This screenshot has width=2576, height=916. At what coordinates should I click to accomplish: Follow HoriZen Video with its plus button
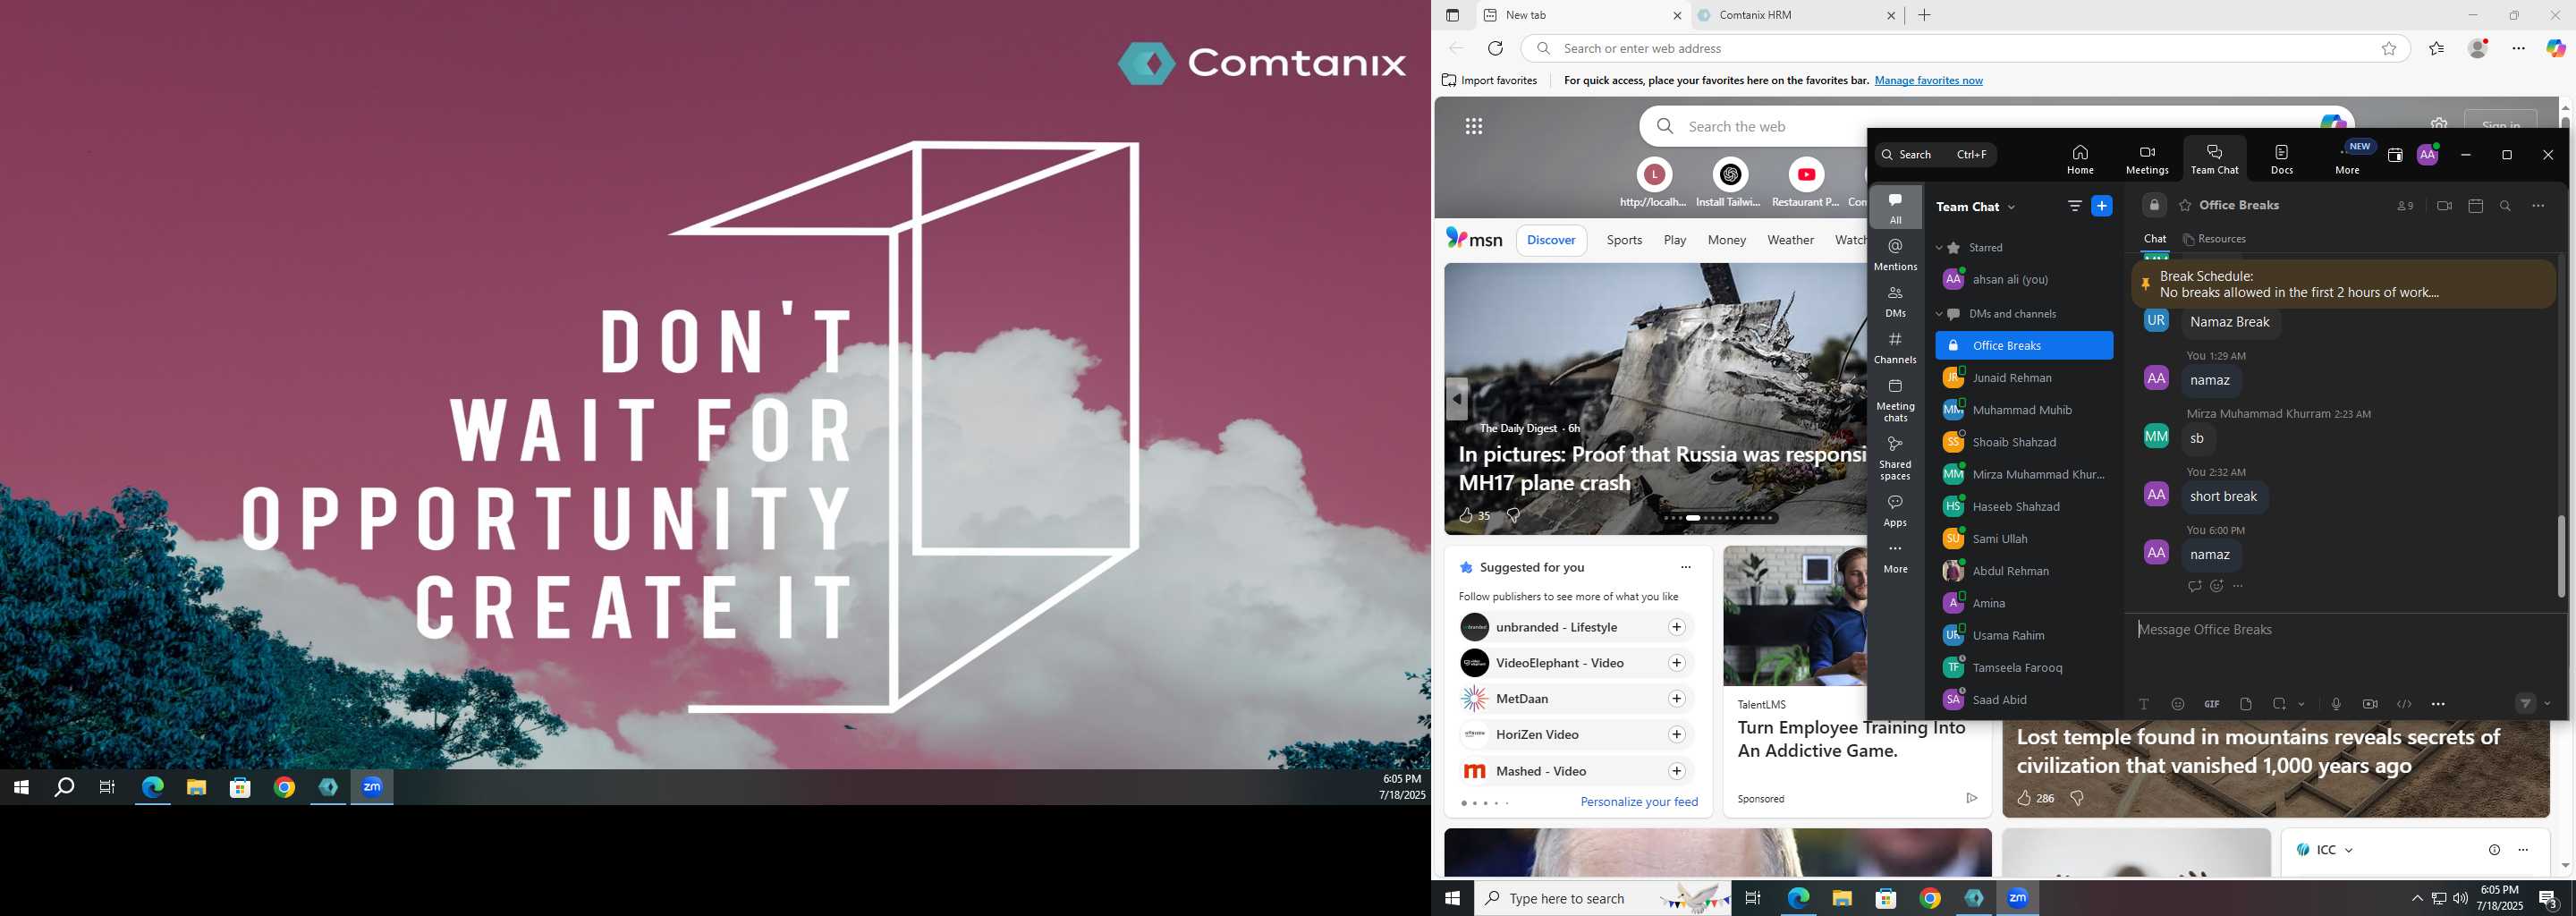click(x=1677, y=735)
